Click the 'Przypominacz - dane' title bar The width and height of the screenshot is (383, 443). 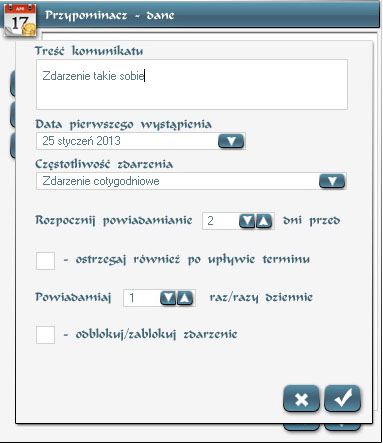point(207,15)
